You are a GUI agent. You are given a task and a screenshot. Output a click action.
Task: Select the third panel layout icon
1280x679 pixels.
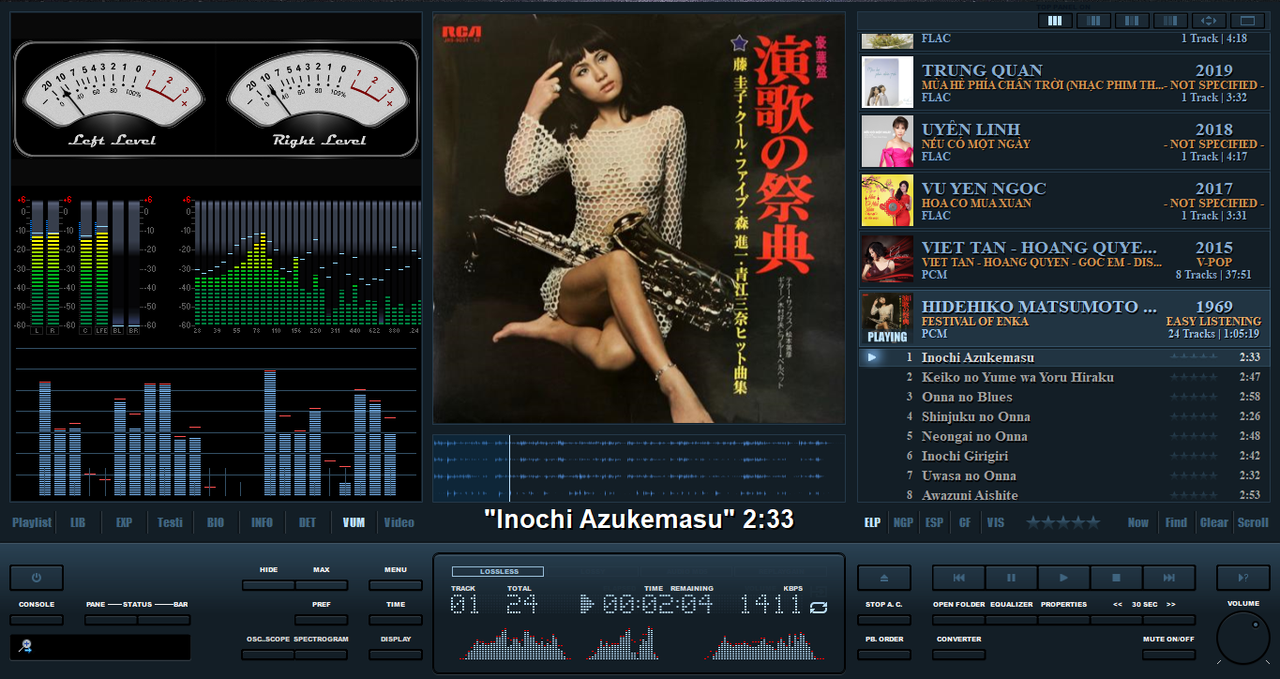1132,20
